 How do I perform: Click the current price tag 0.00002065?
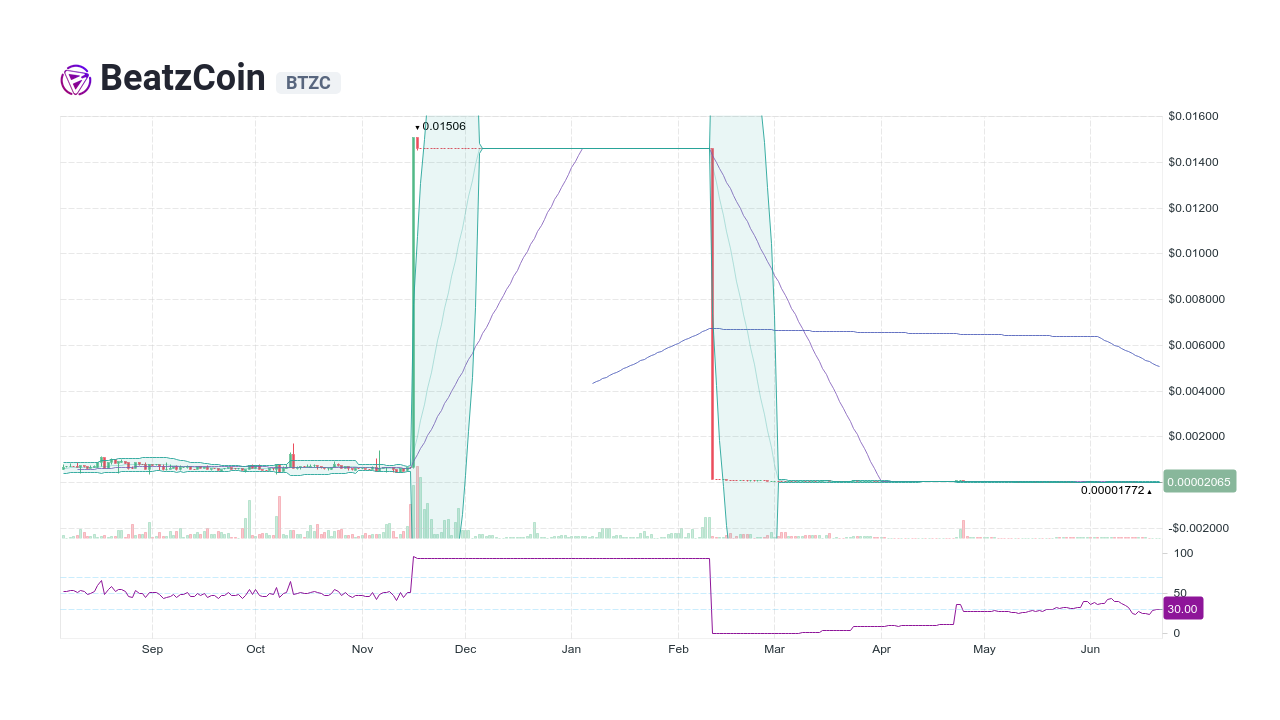(x=1200, y=481)
